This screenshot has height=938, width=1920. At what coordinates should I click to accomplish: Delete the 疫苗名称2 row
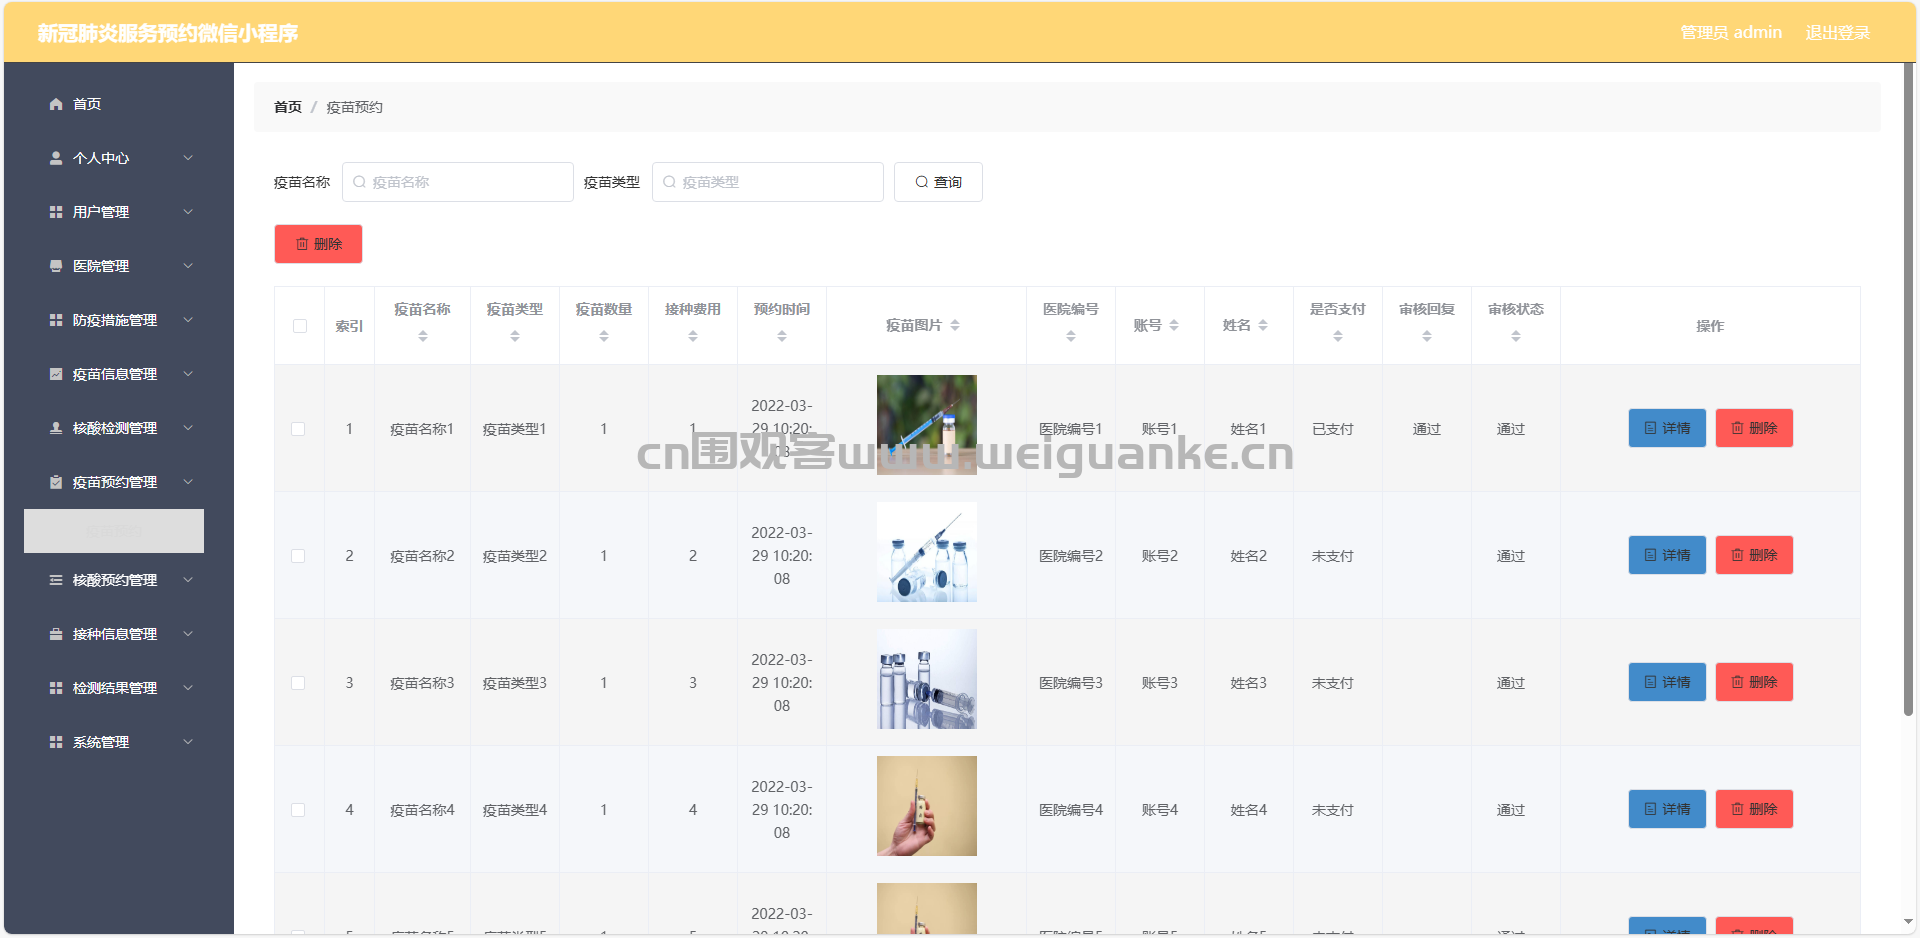pos(1754,555)
